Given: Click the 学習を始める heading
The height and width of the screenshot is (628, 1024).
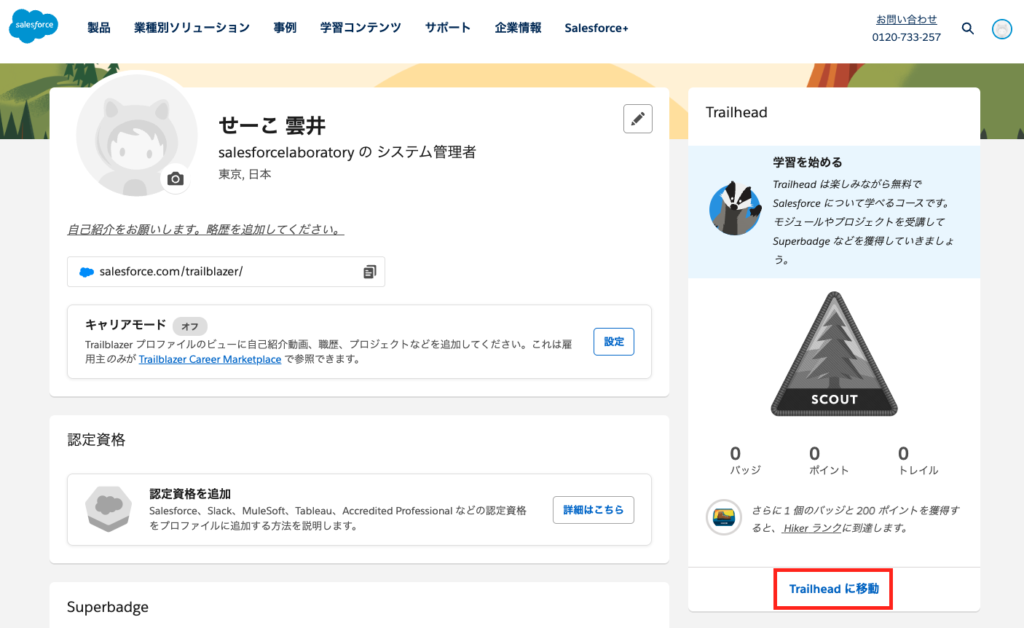Looking at the screenshot, I should [807, 163].
